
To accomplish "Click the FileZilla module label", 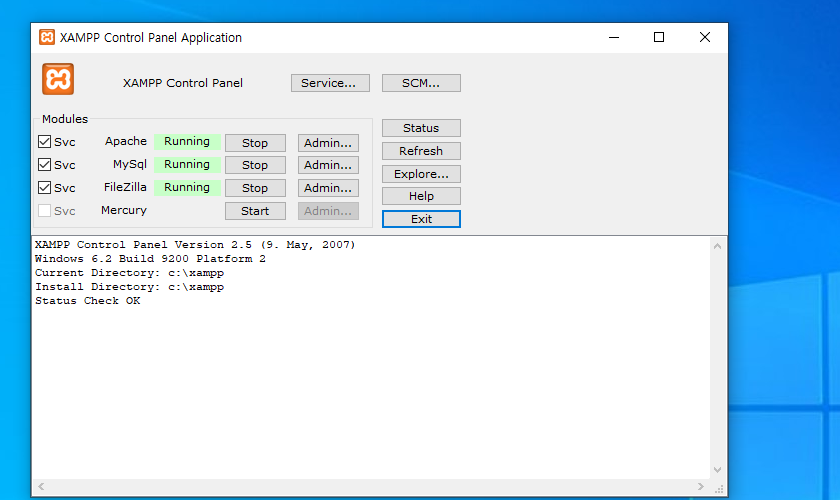I will [x=125, y=187].
